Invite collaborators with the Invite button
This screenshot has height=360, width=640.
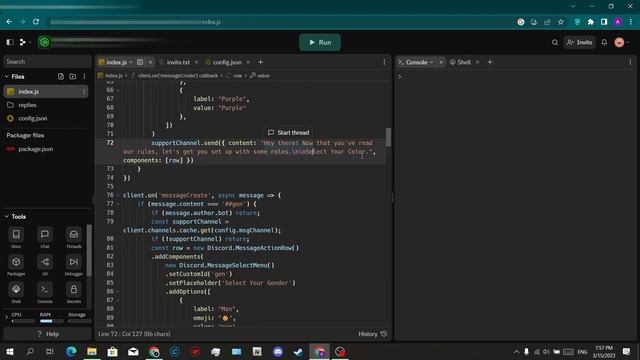[580, 42]
